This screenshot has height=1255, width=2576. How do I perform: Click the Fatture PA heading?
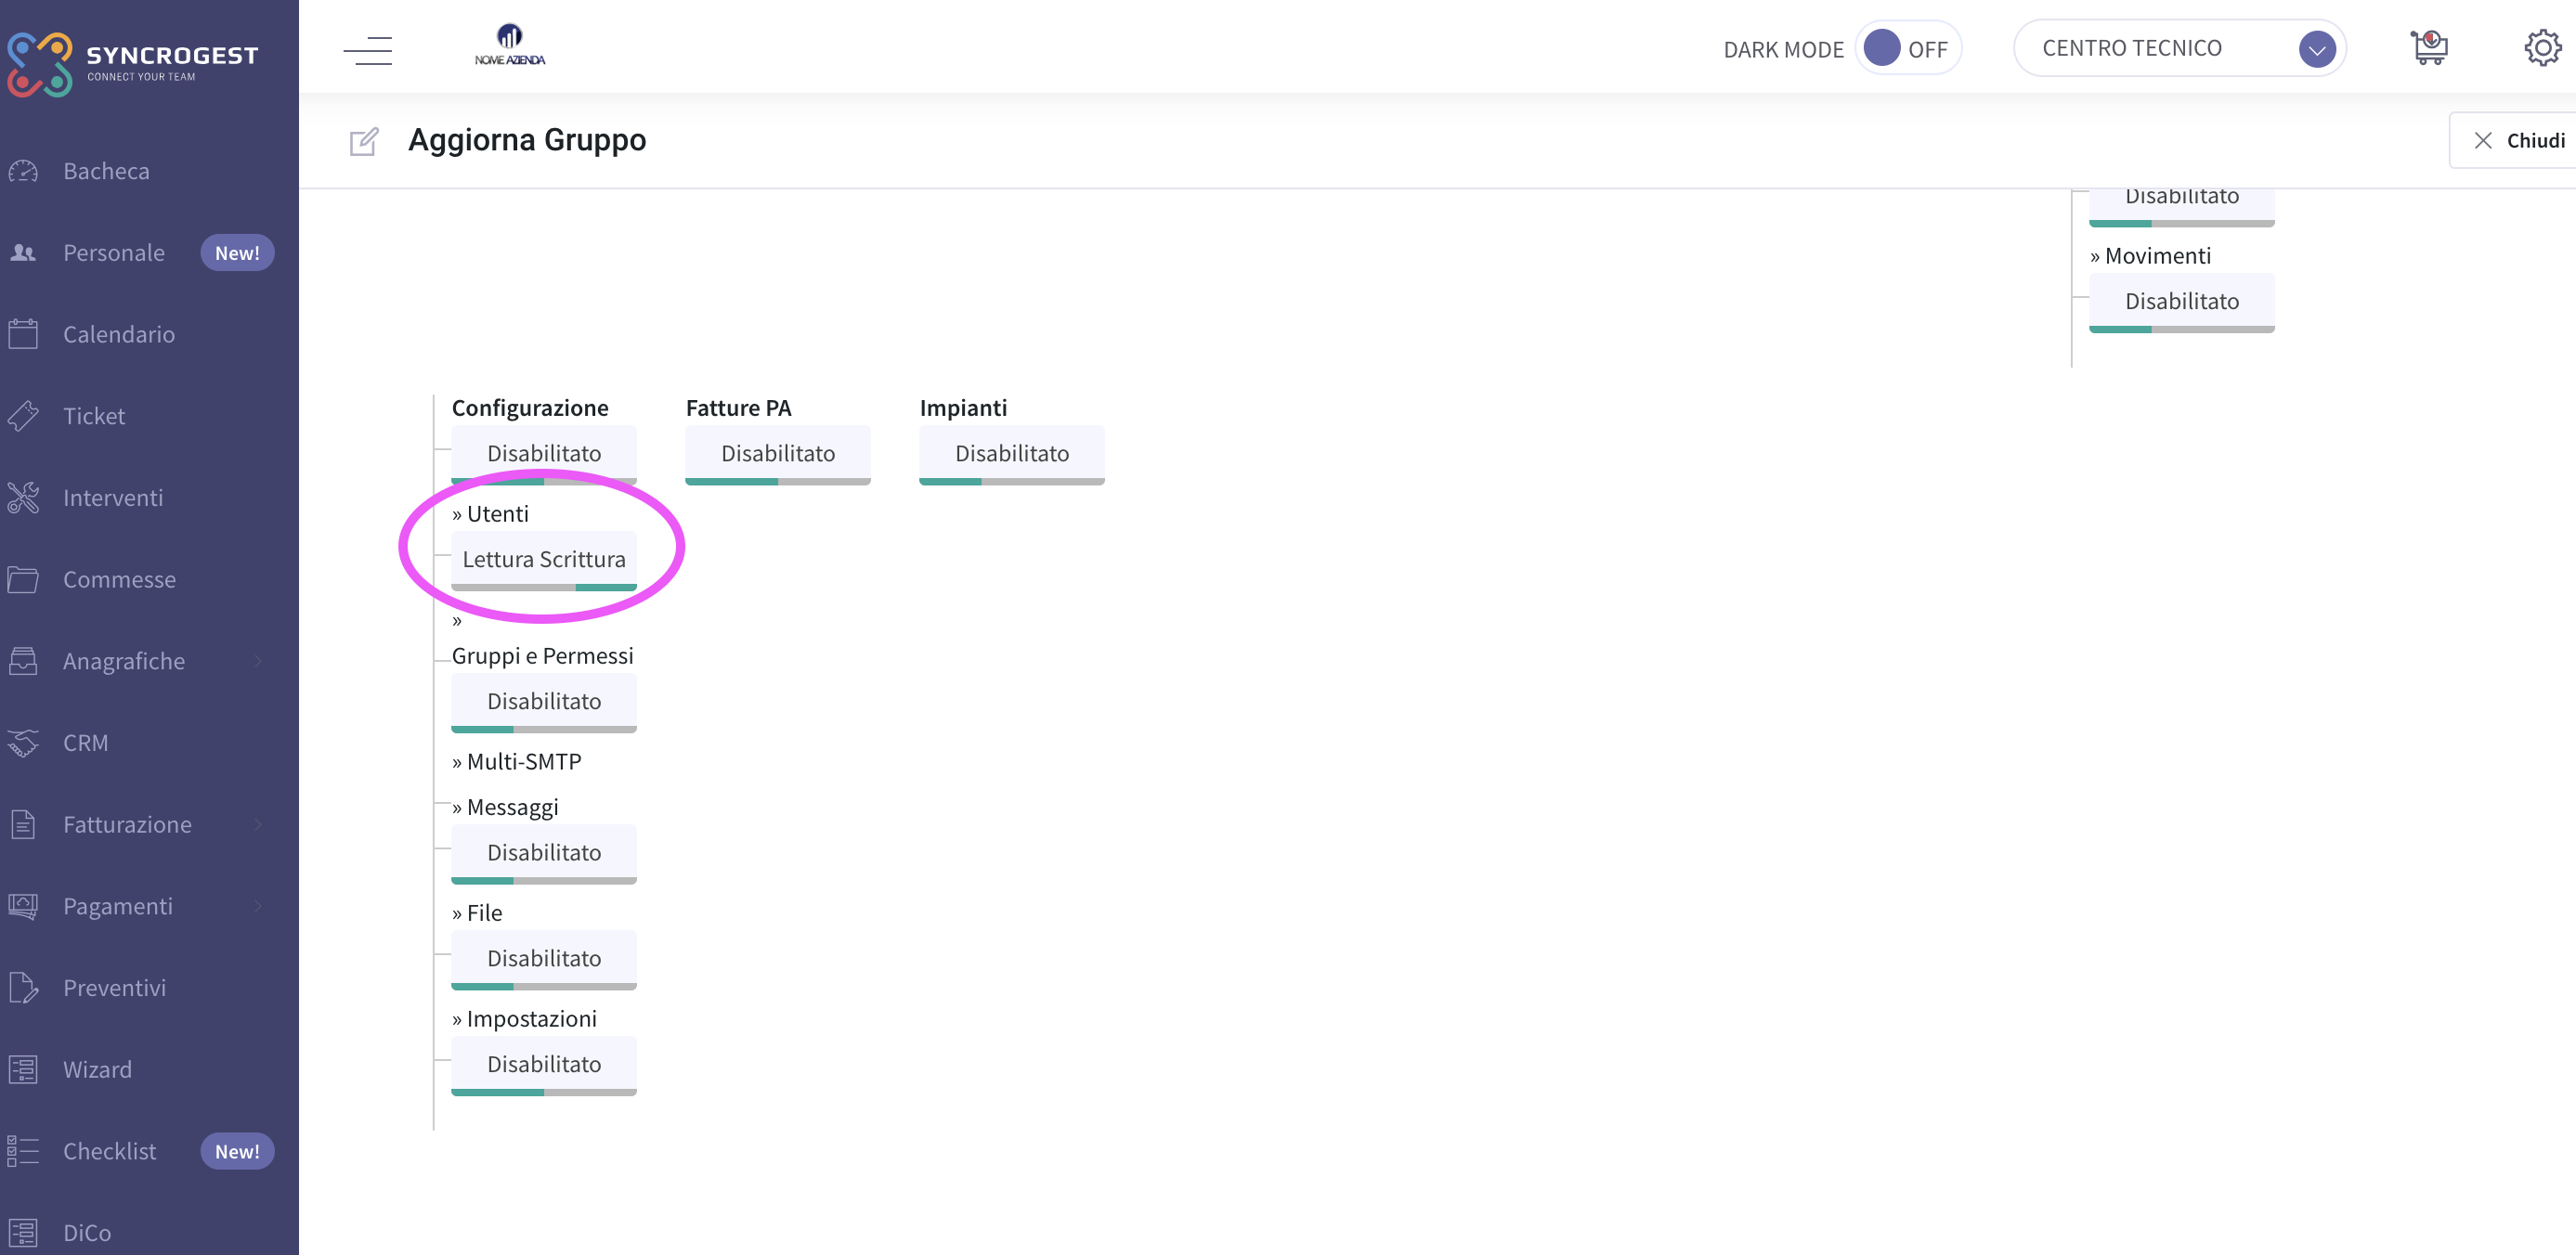739,408
